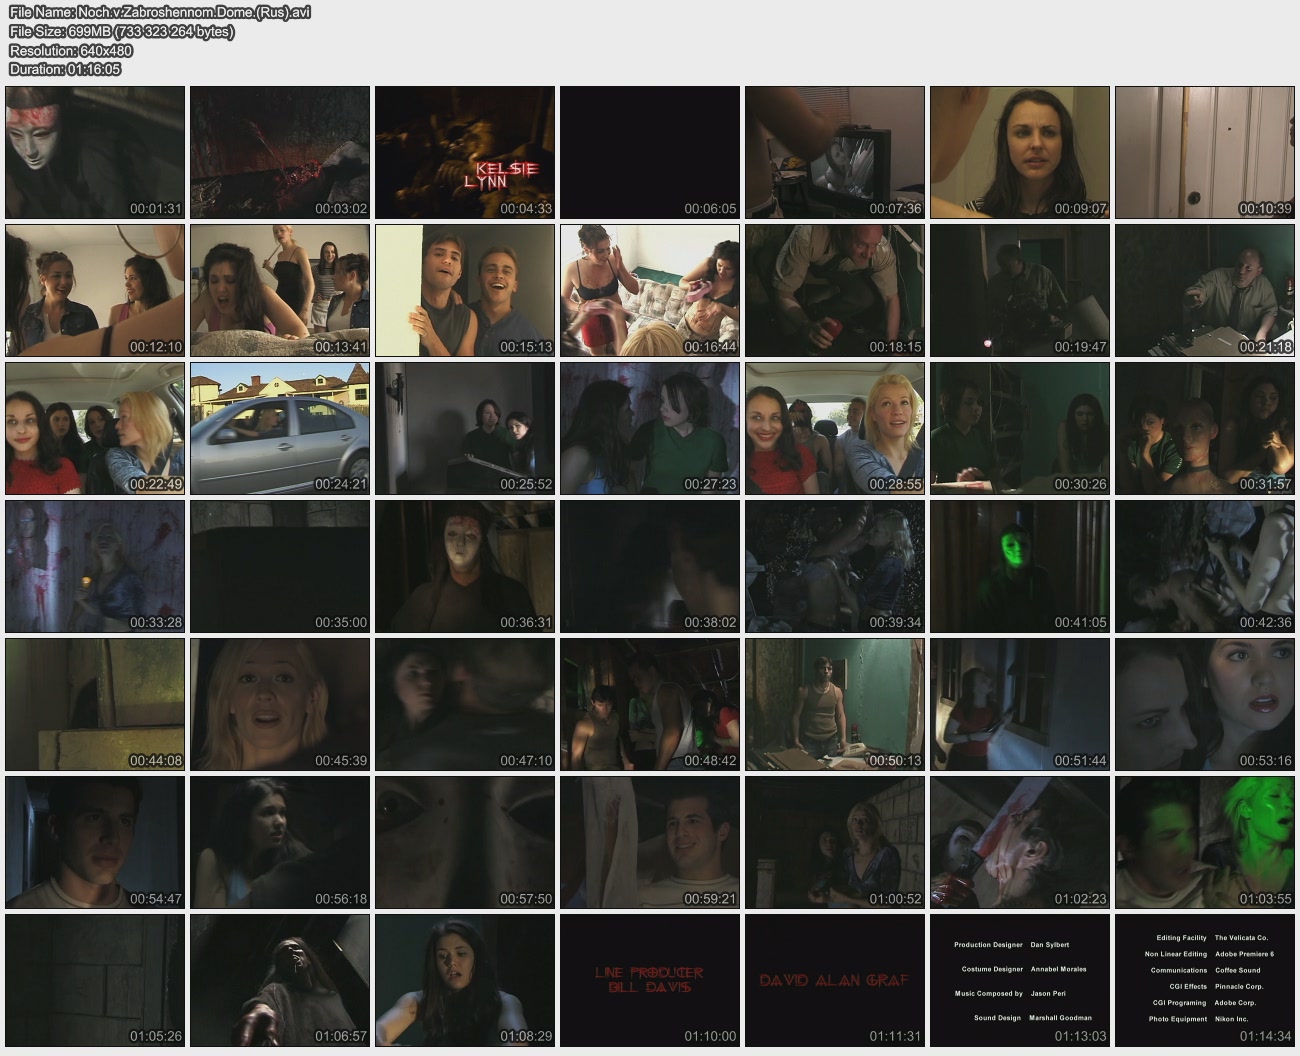
Task: Open the black frame at 00:06:05
Action: click(650, 152)
